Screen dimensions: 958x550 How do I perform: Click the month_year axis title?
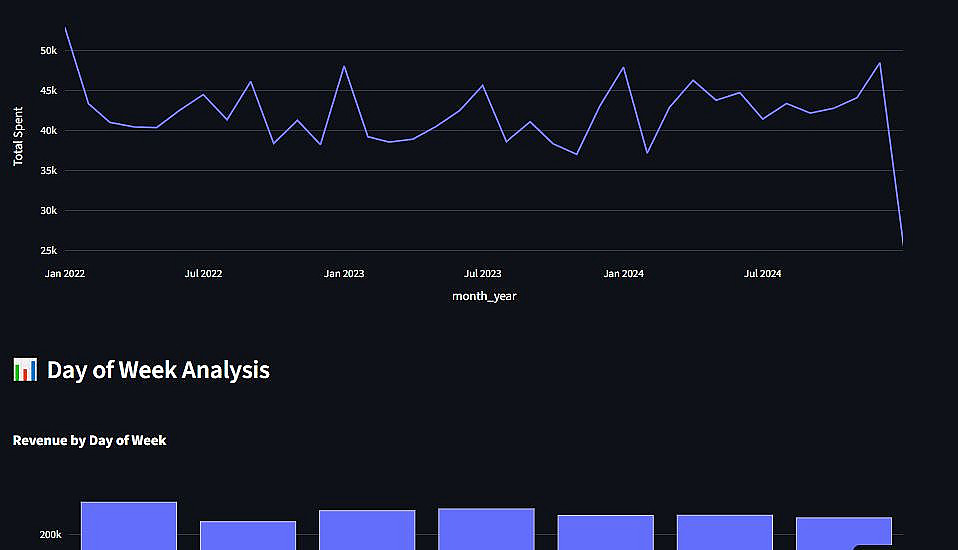[x=484, y=296]
